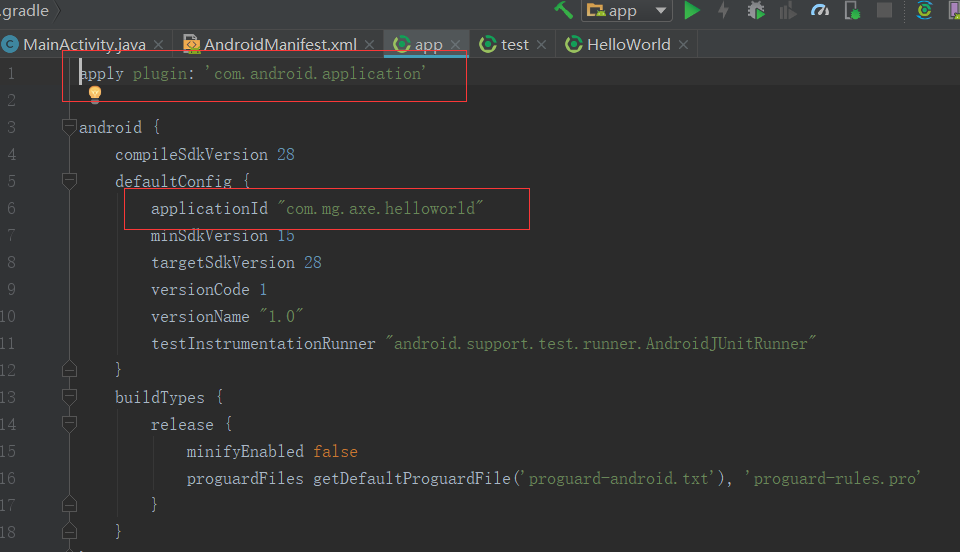
Task: Close the test tab
Action: pyautogui.click(x=541, y=45)
